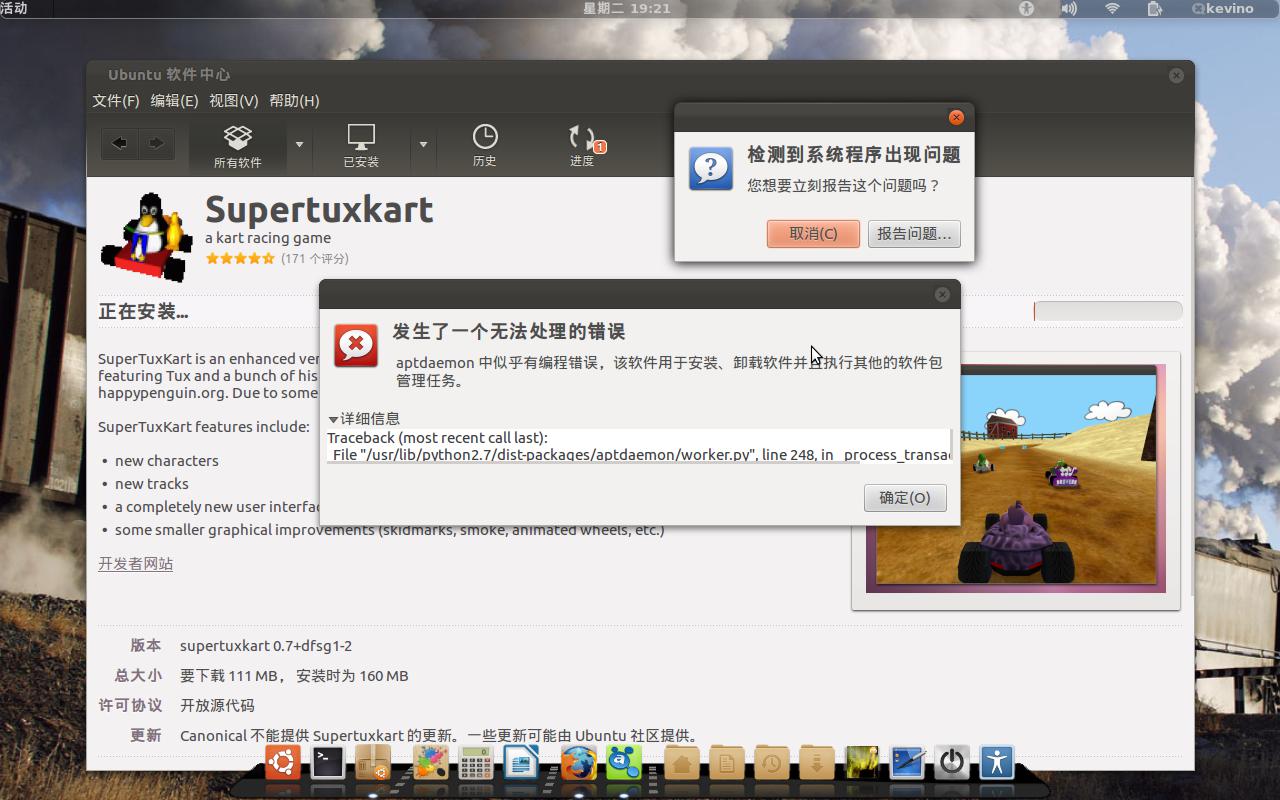Open the kevino user menu
Viewport: 1280px width, 800px height.
[x=1222, y=8]
